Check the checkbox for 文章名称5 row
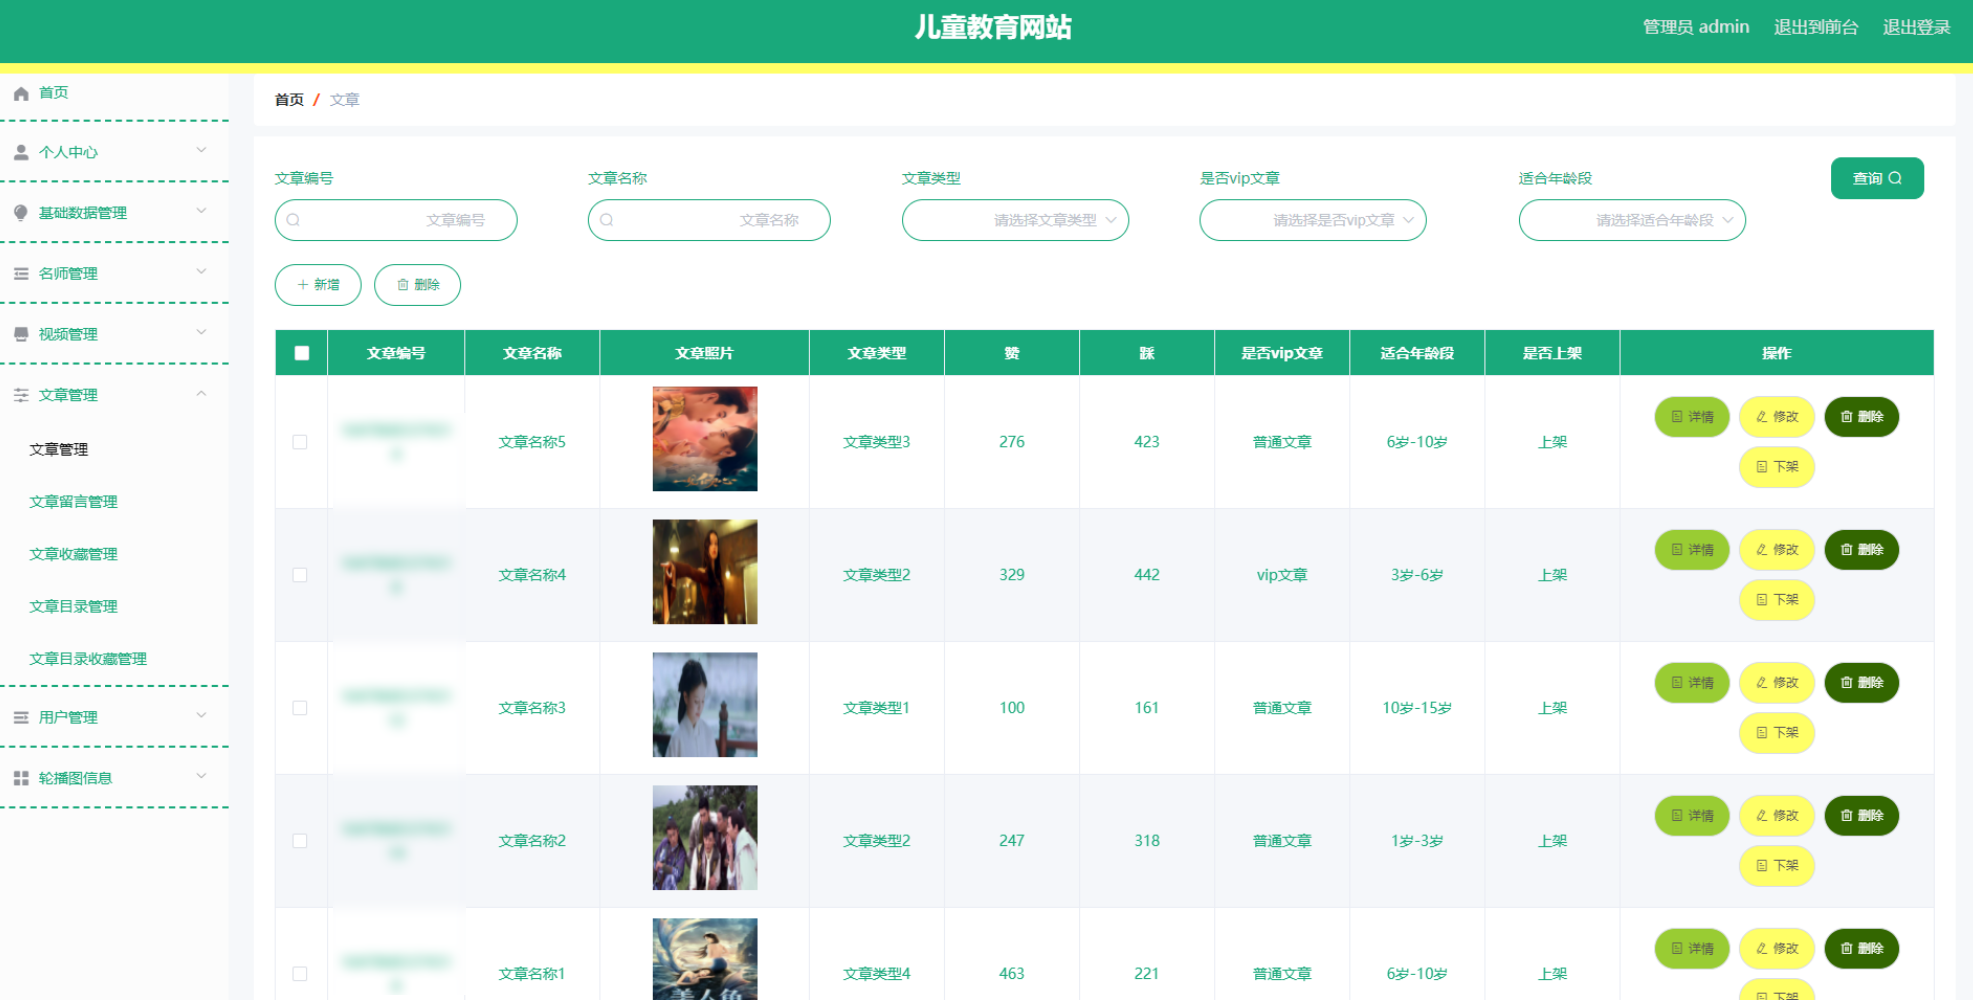Screen dimensions: 1973x1002 tap(300, 442)
